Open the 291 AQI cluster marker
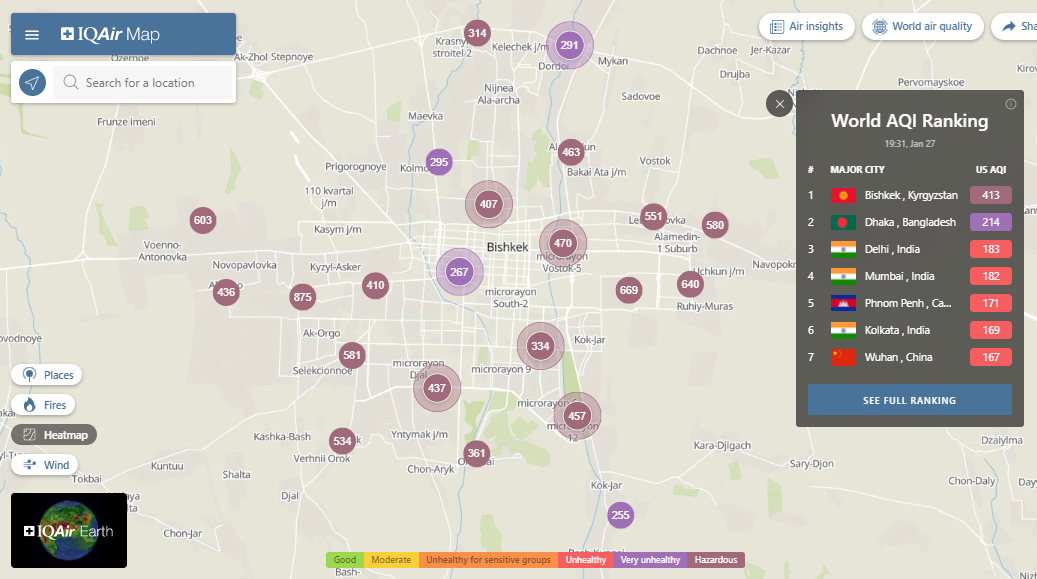Image resolution: width=1037 pixels, height=579 pixels. 569,45
